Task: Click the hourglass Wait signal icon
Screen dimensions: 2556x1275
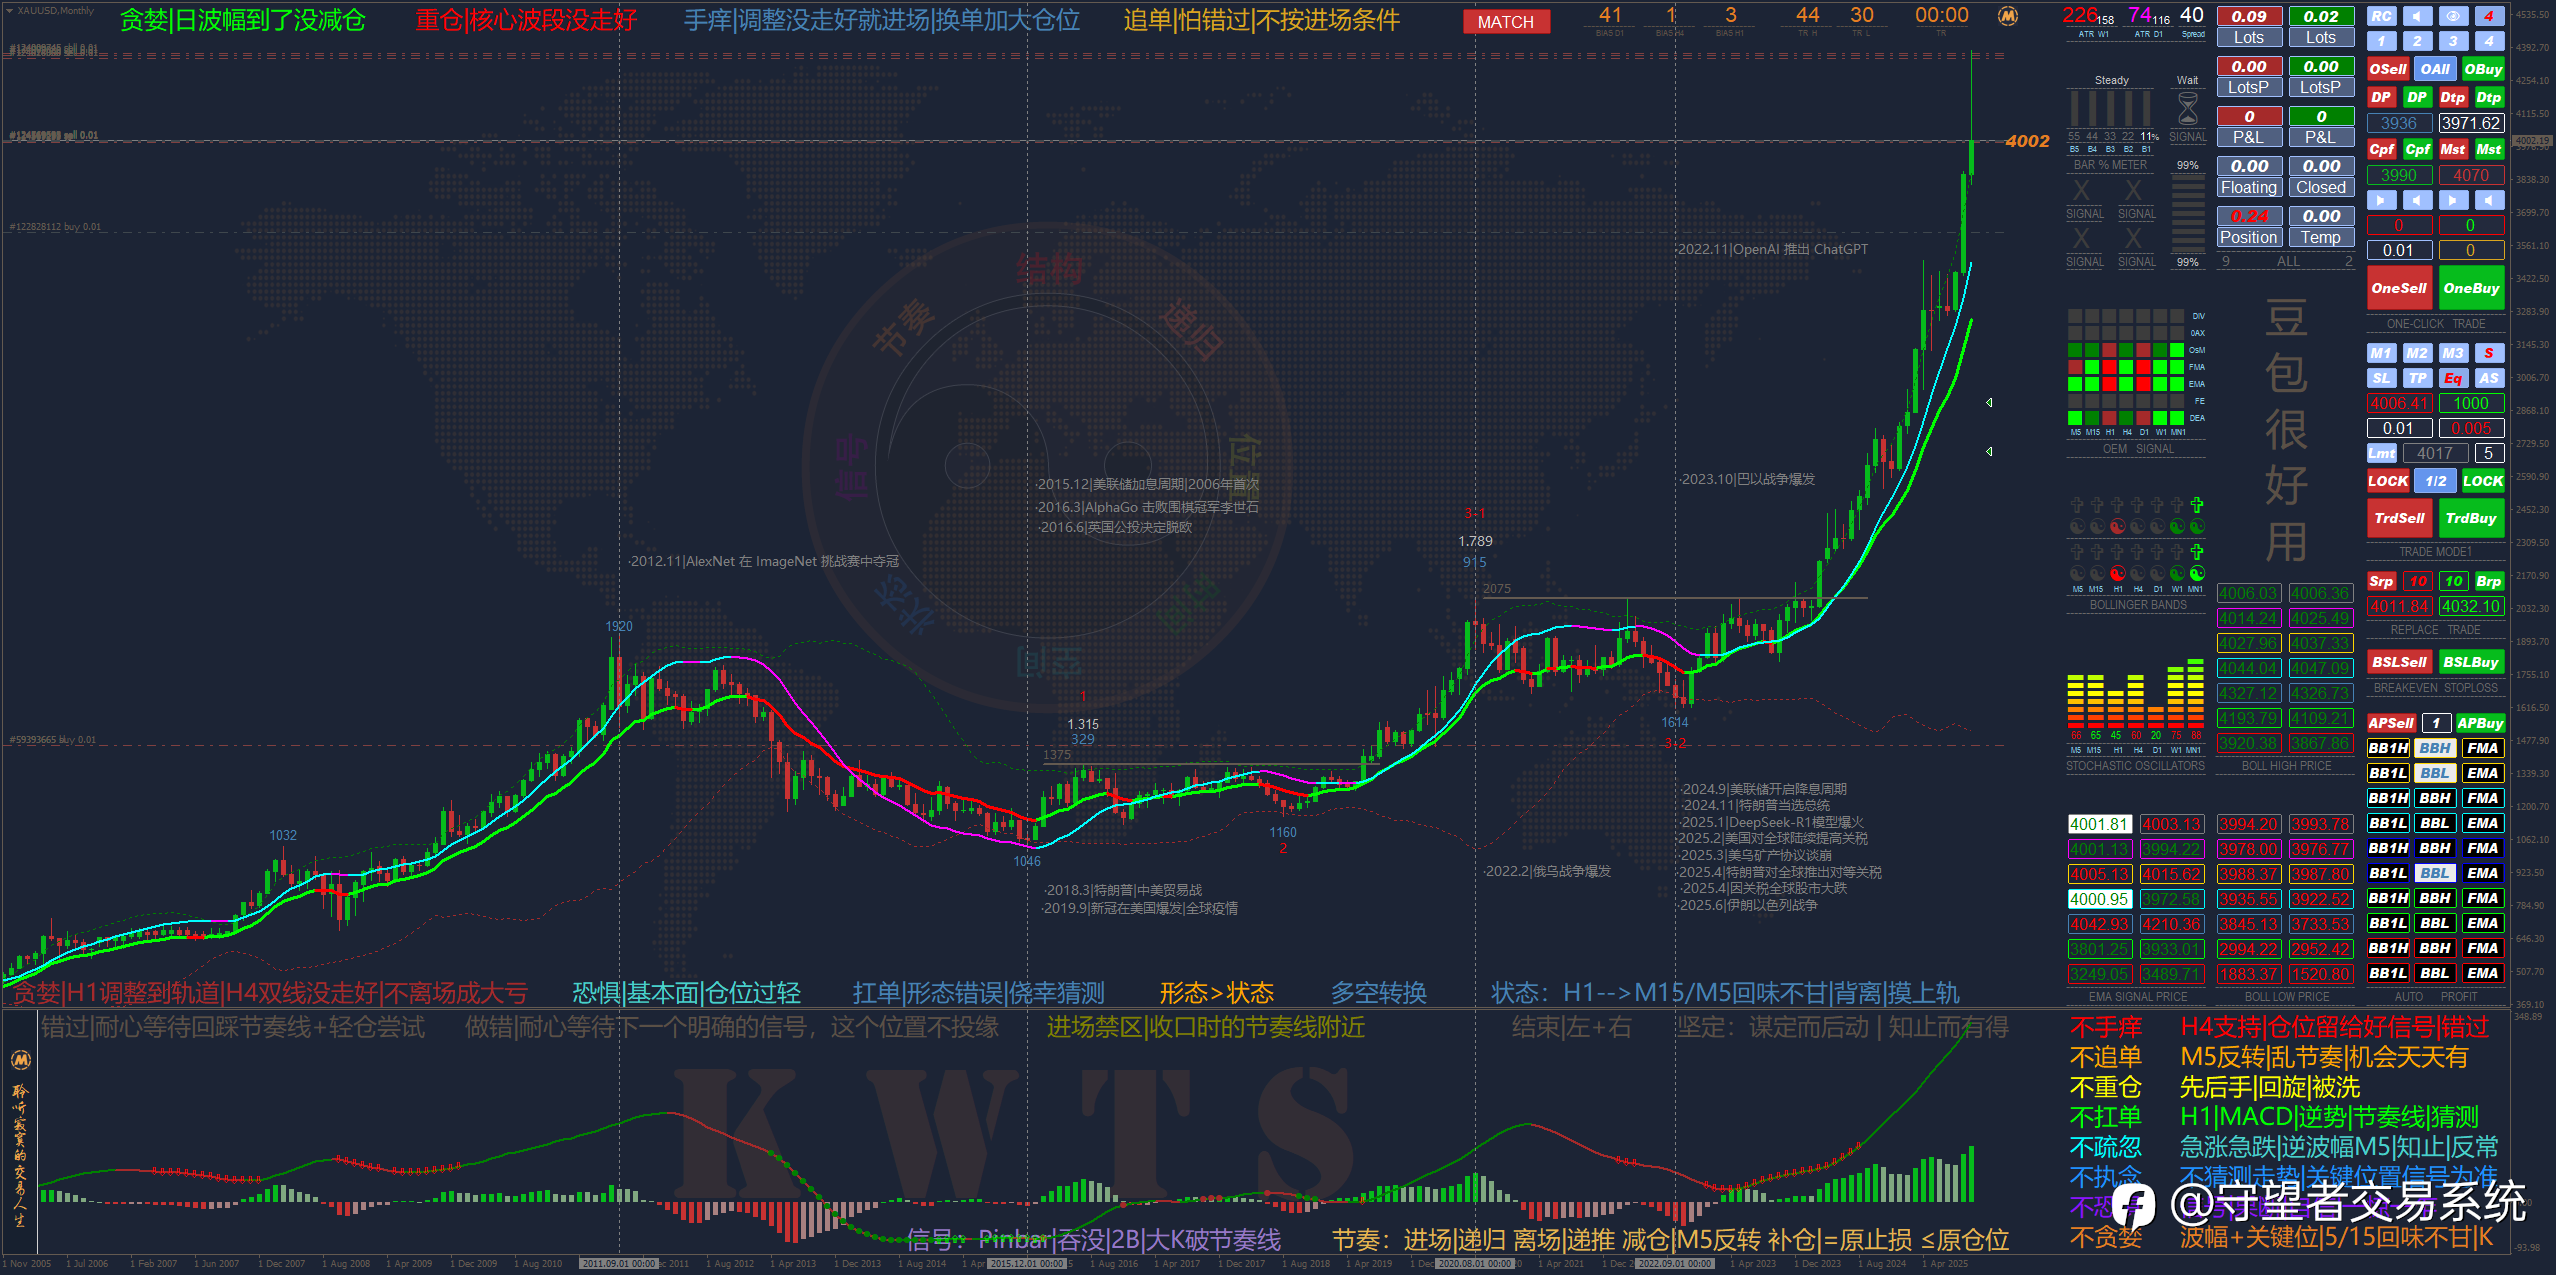Action: 2187,108
